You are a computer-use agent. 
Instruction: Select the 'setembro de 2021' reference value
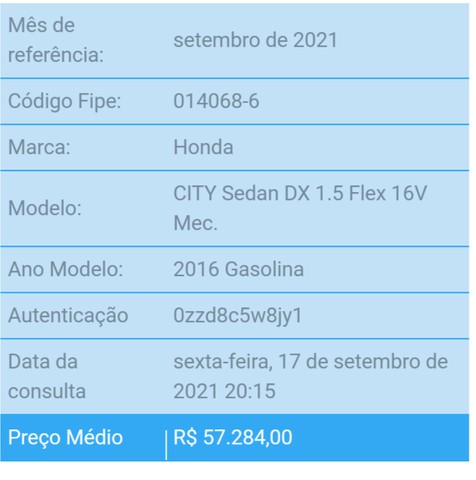click(x=256, y=40)
